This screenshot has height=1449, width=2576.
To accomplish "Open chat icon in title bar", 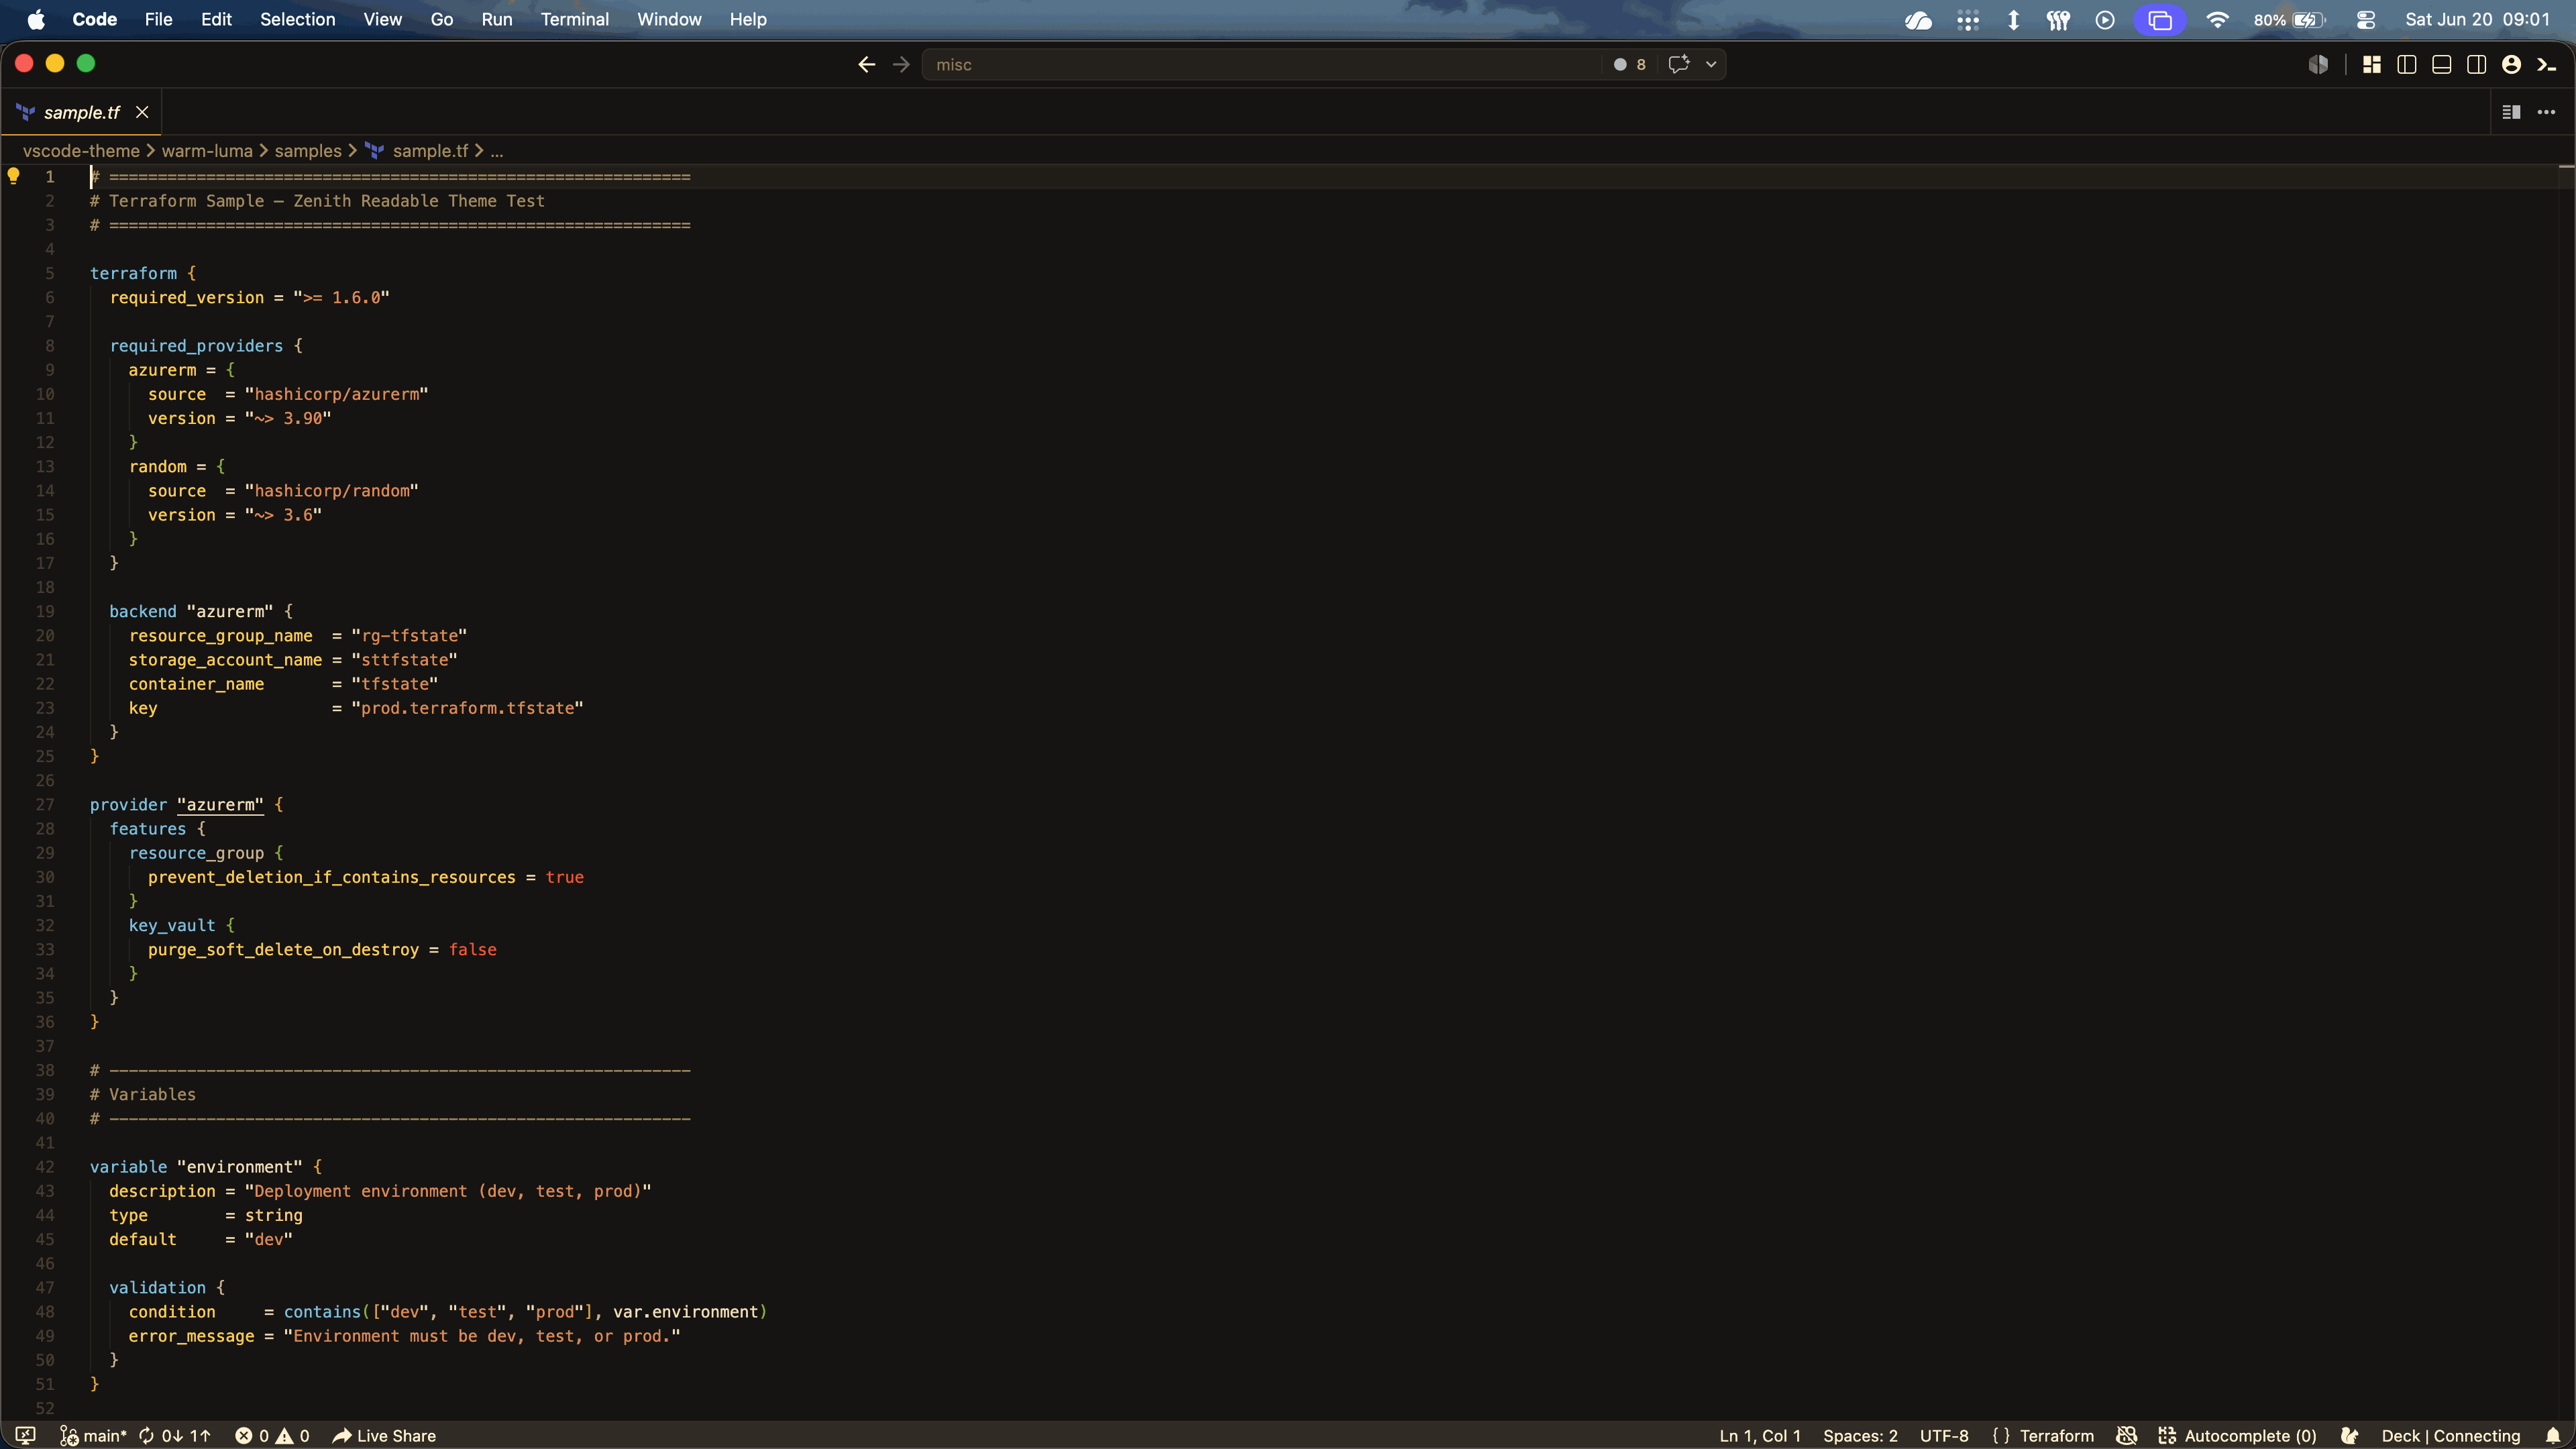I will [x=1679, y=64].
